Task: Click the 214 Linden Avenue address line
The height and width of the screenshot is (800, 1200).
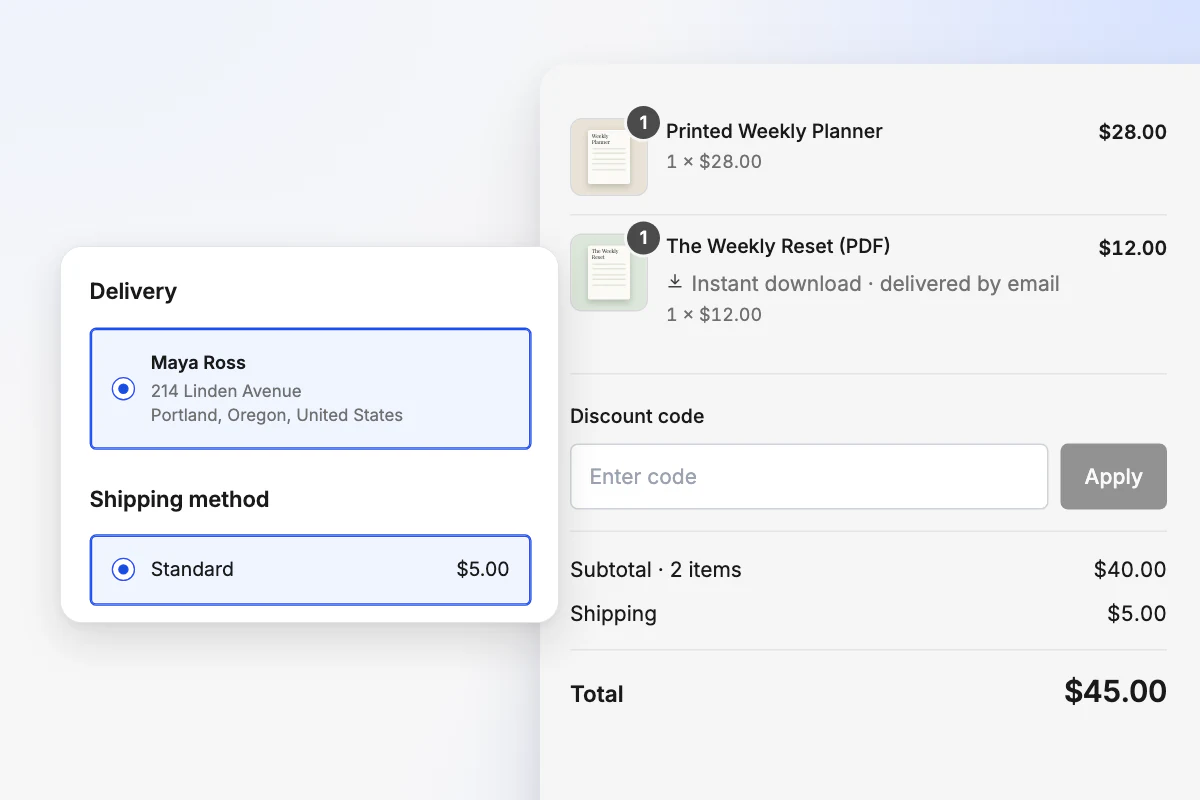Action: tap(226, 391)
